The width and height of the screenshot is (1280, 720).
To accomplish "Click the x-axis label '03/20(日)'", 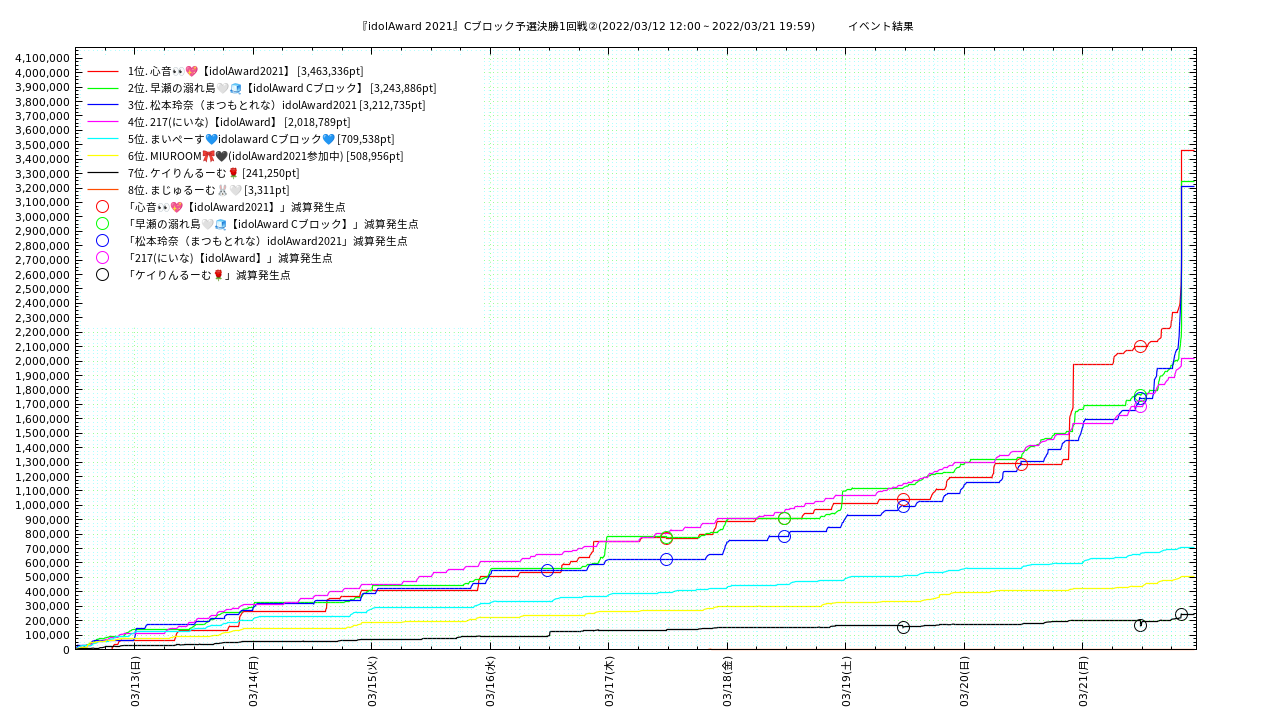I will [x=964, y=681].
